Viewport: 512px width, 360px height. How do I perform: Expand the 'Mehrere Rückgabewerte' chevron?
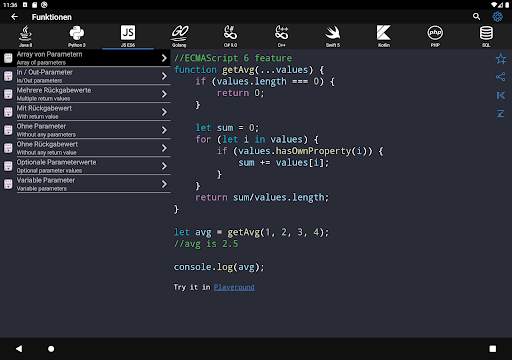[164, 94]
